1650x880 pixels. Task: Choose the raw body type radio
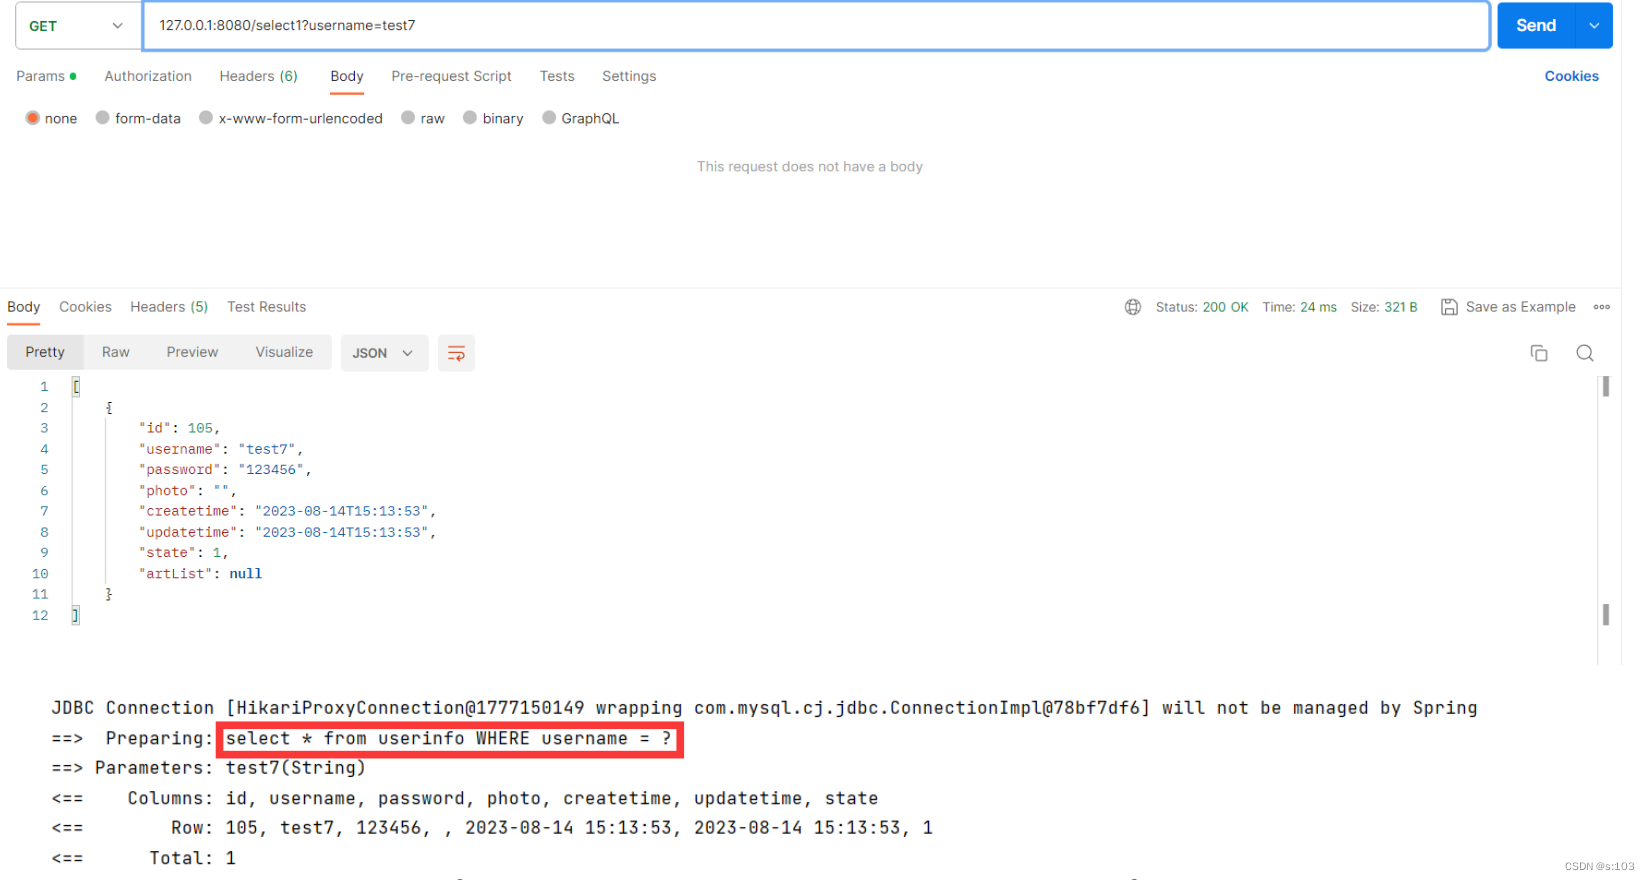click(408, 118)
